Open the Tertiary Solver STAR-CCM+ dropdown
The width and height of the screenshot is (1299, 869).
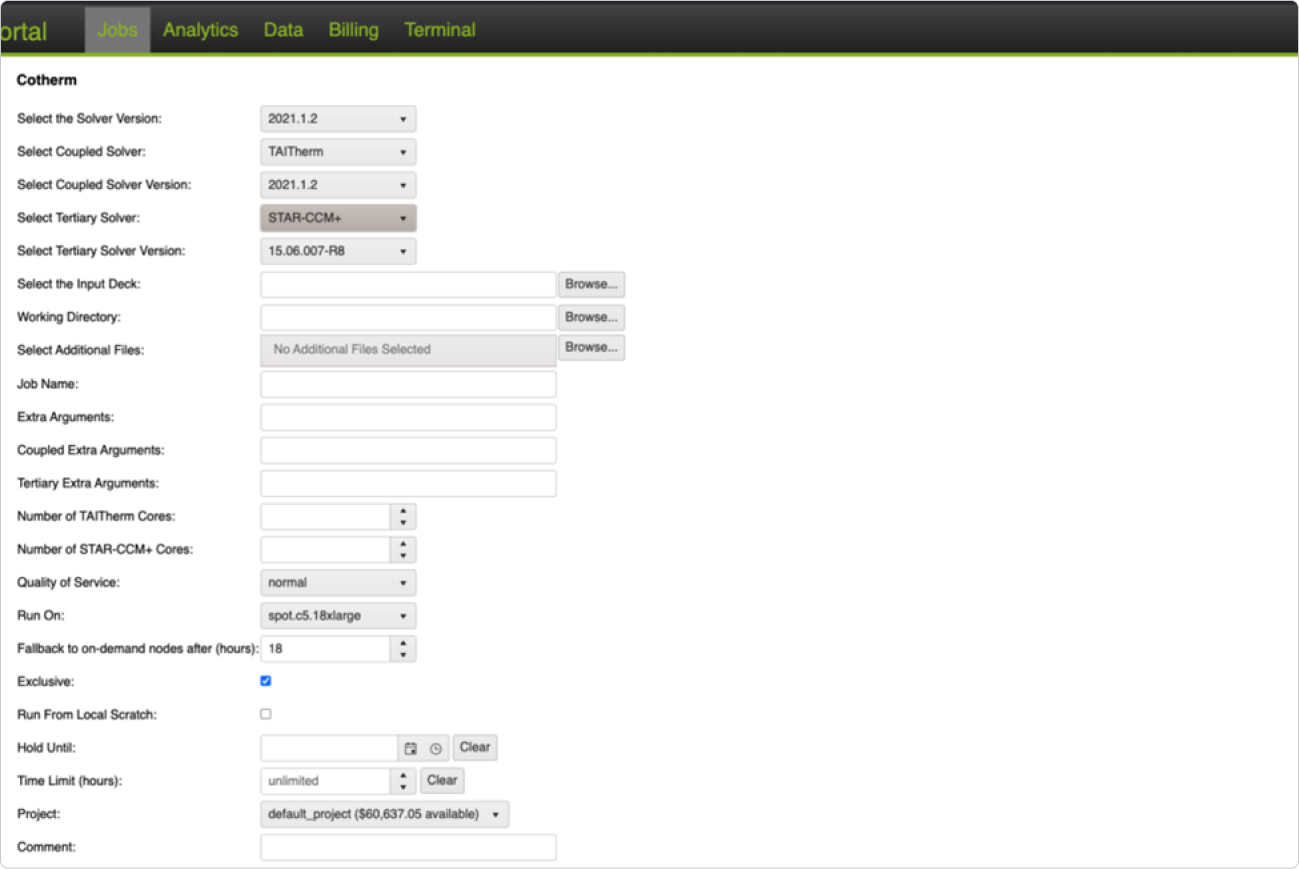(338, 218)
